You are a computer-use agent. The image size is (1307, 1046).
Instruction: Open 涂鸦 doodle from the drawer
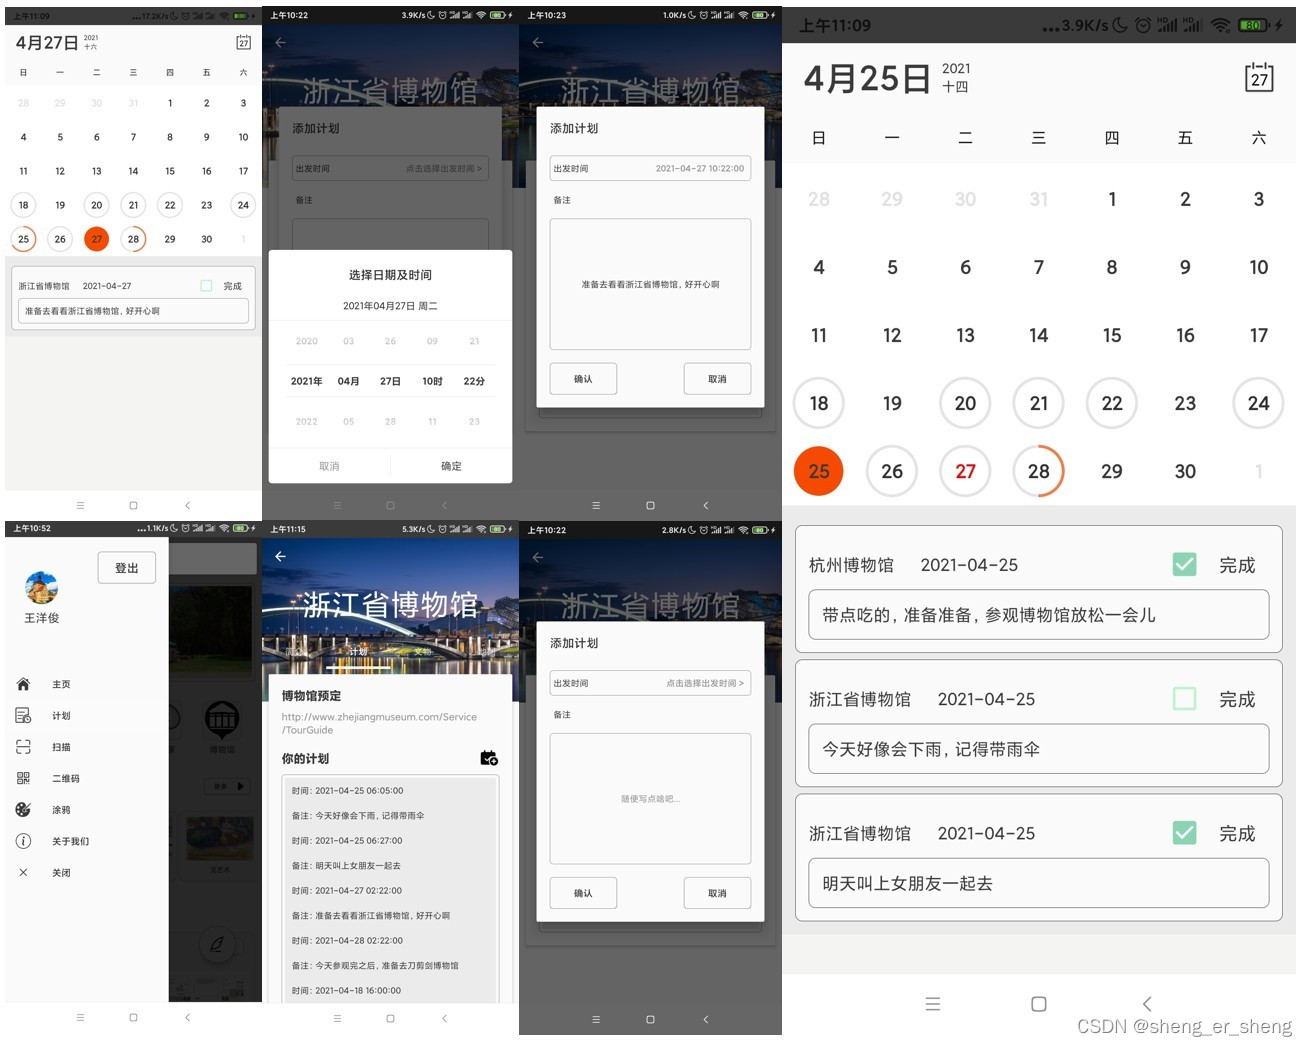point(61,810)
